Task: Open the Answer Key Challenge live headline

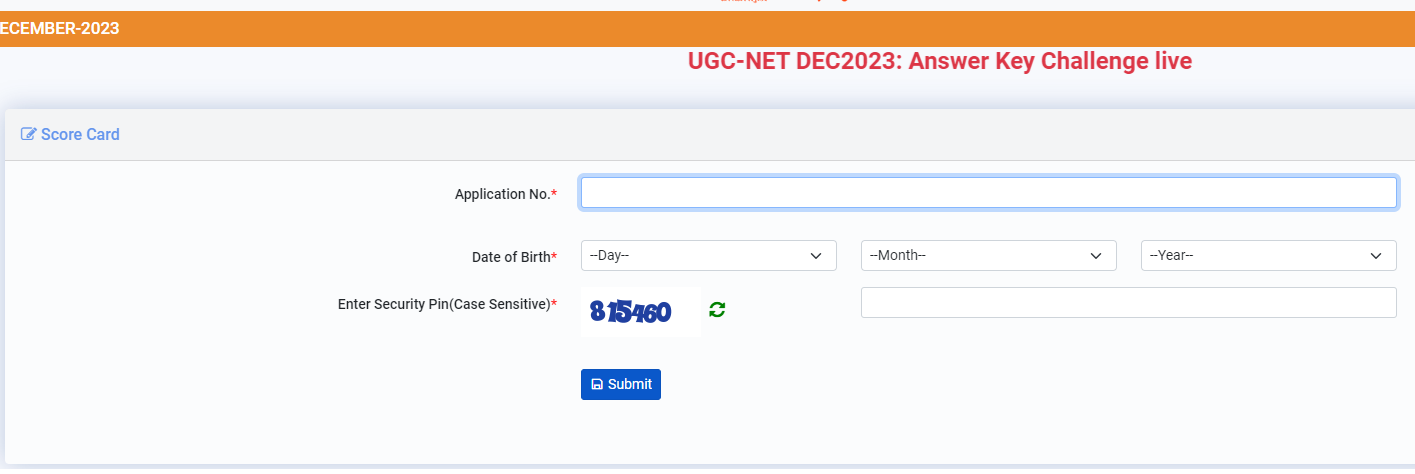Action: 939,61
